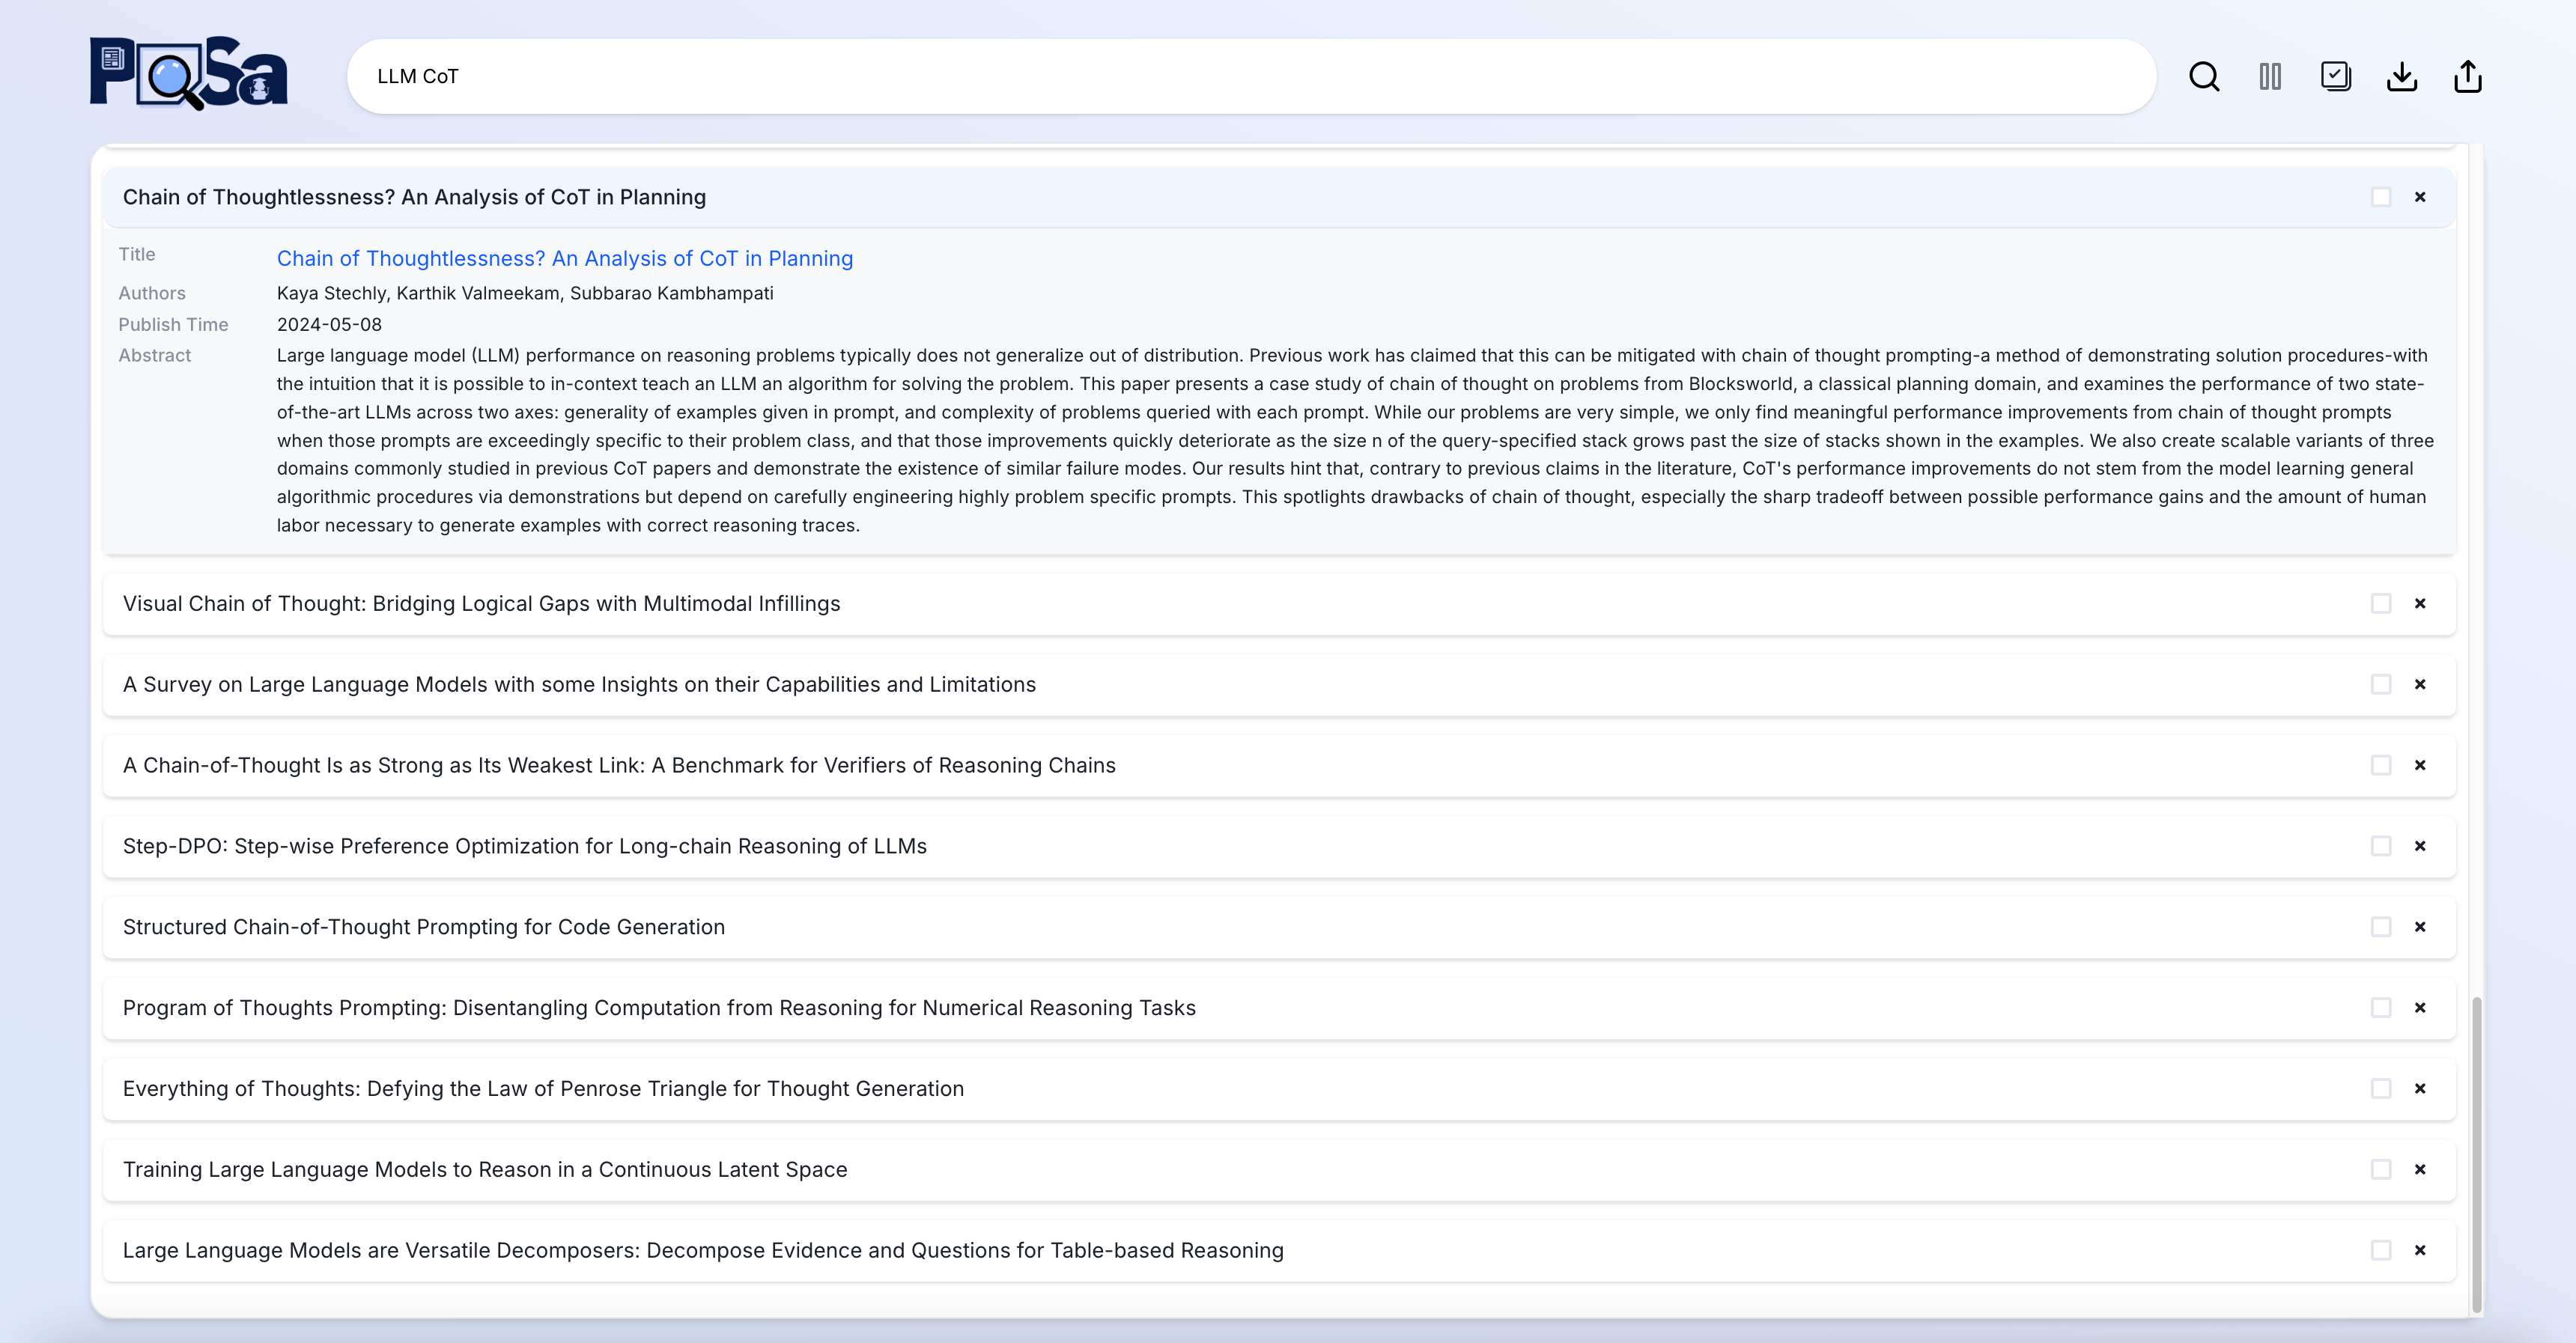Collapse the Chain of Thoughtlessness entry header
The image size is (2576, 1343).
click(x=1279, y=197)
